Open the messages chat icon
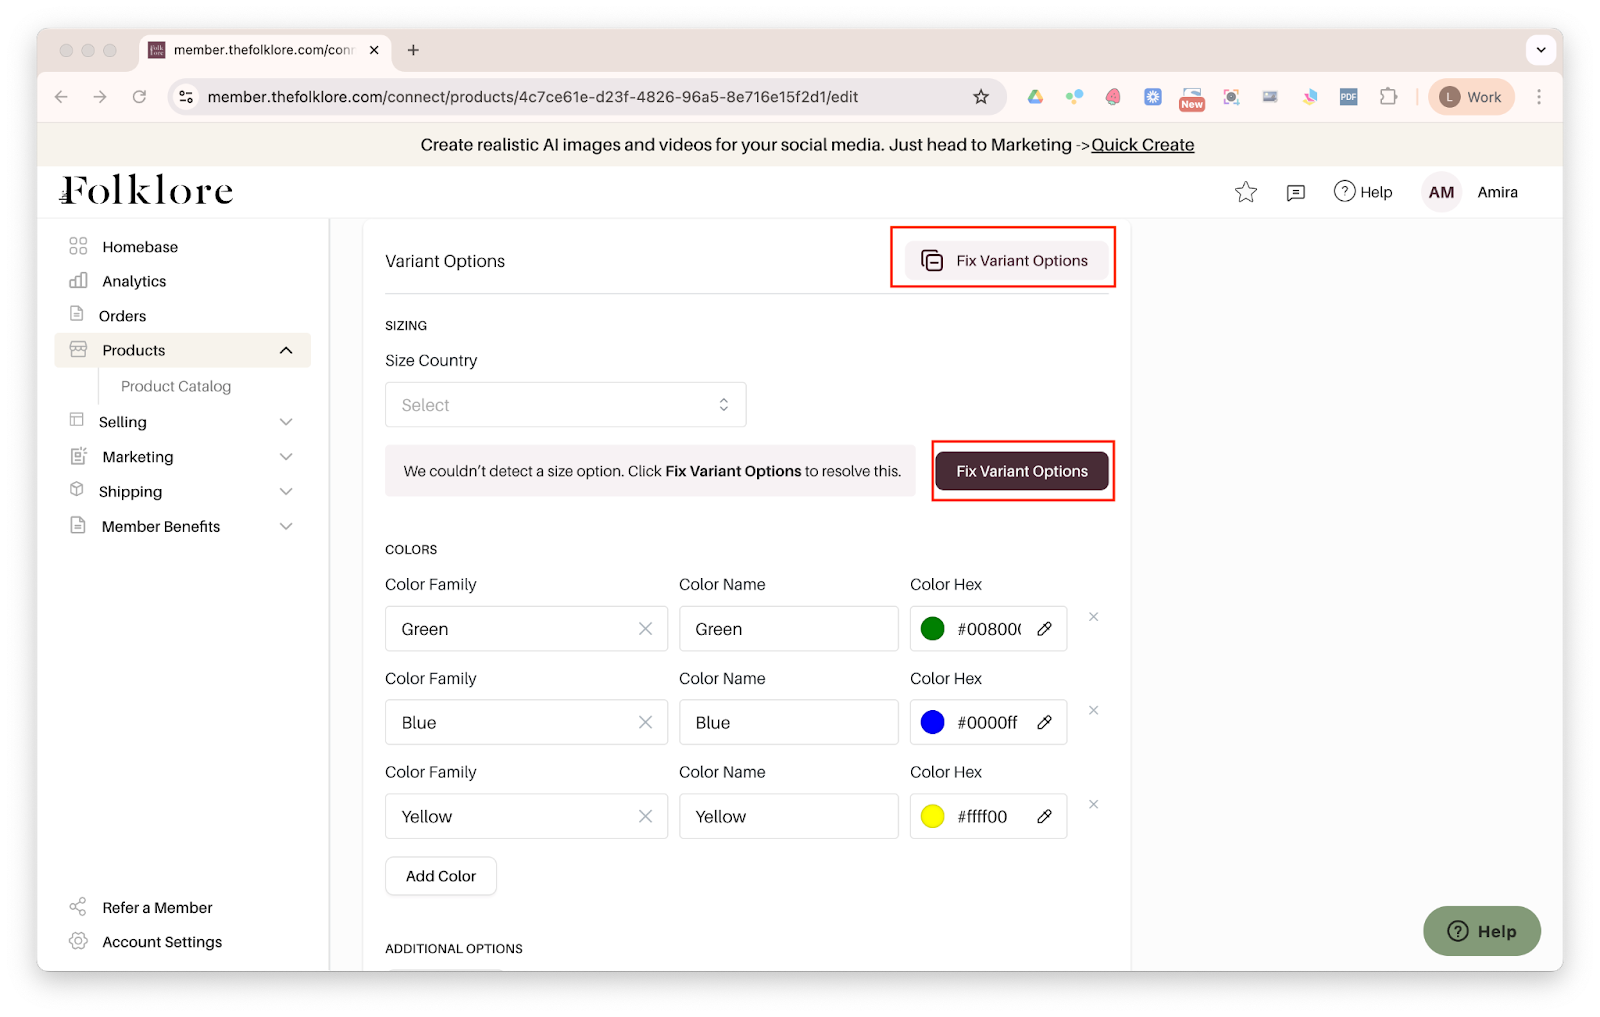Screen dimensions: 1600x1017 pyautogui.click(x=1296, y=192)
